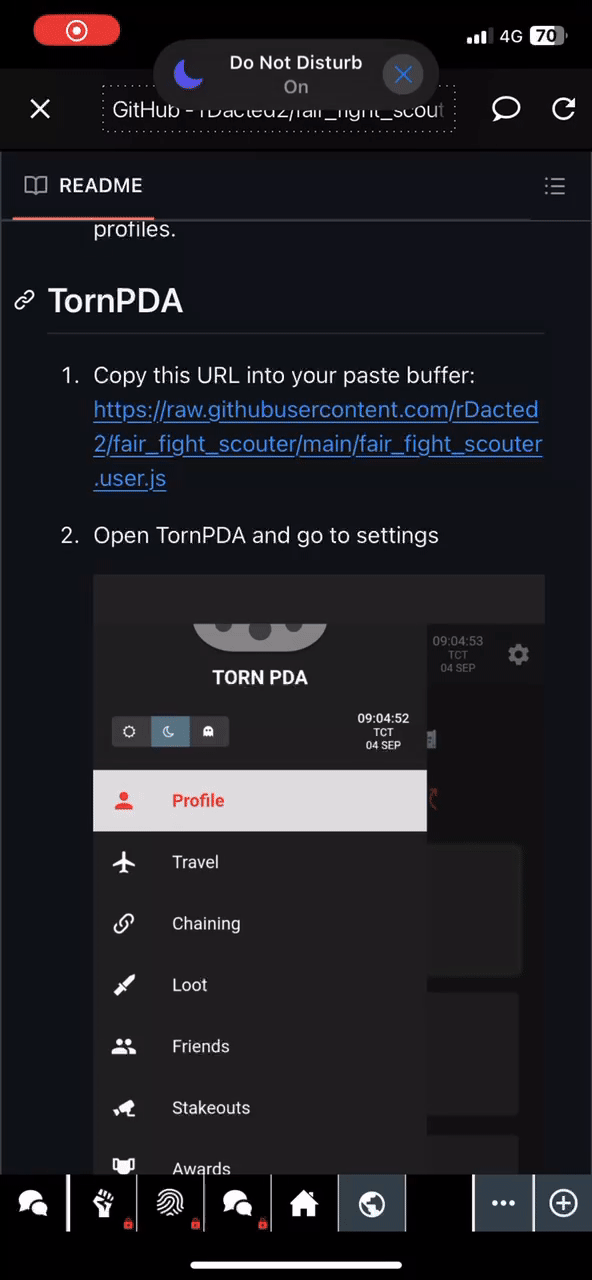Reload the page with the refresh button
Image resolution: width=592 pixels, height=1280 pixels.
[x=563, y=109]
